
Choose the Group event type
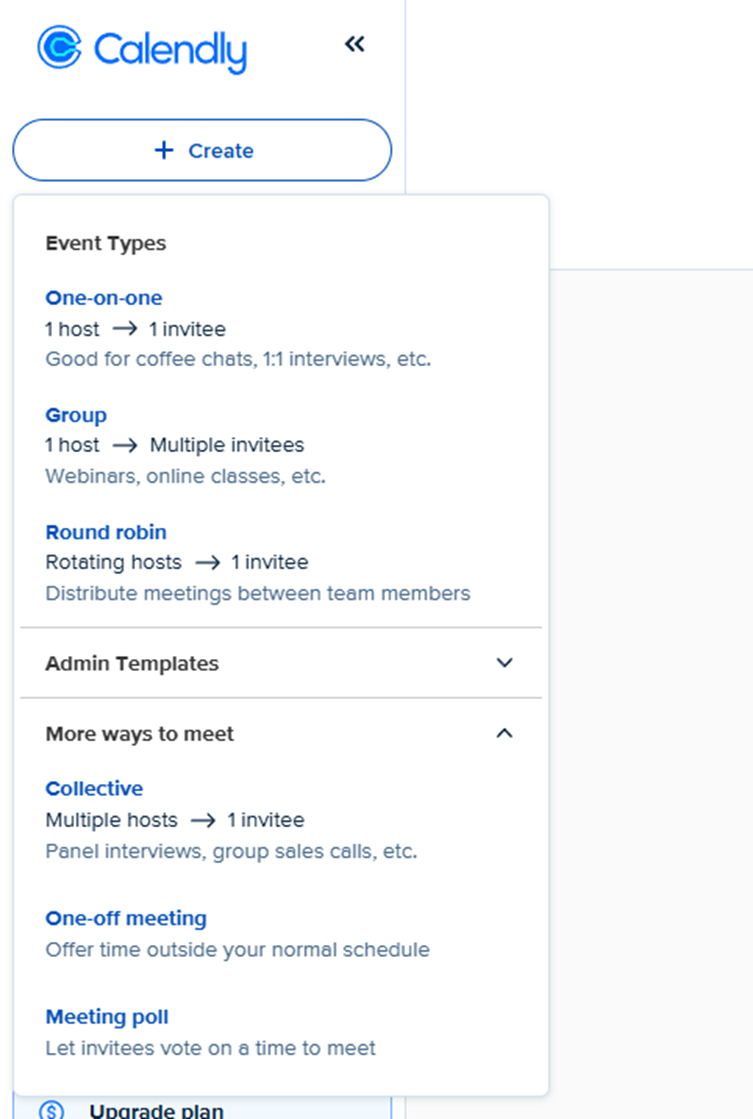[x=76, y=415]
